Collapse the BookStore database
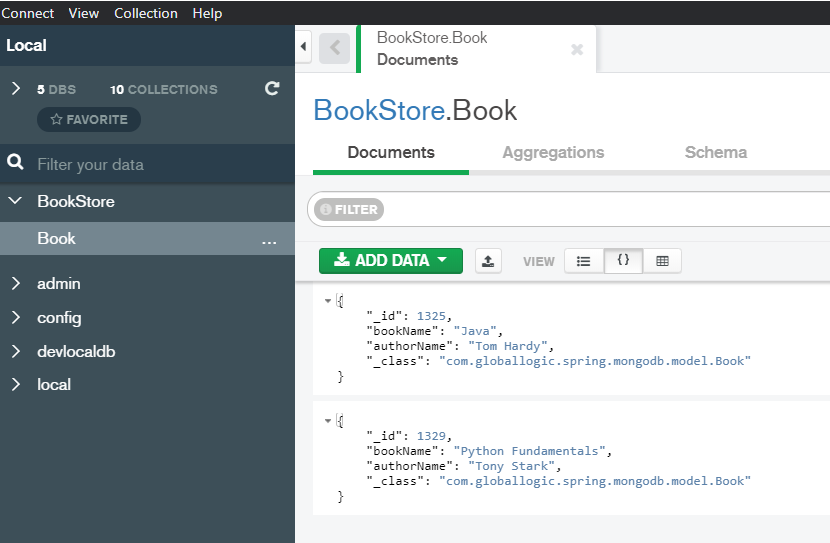Image resolution: width=830 pixels, height=543 pixels. pyautogui.click(x=15, y=201)
